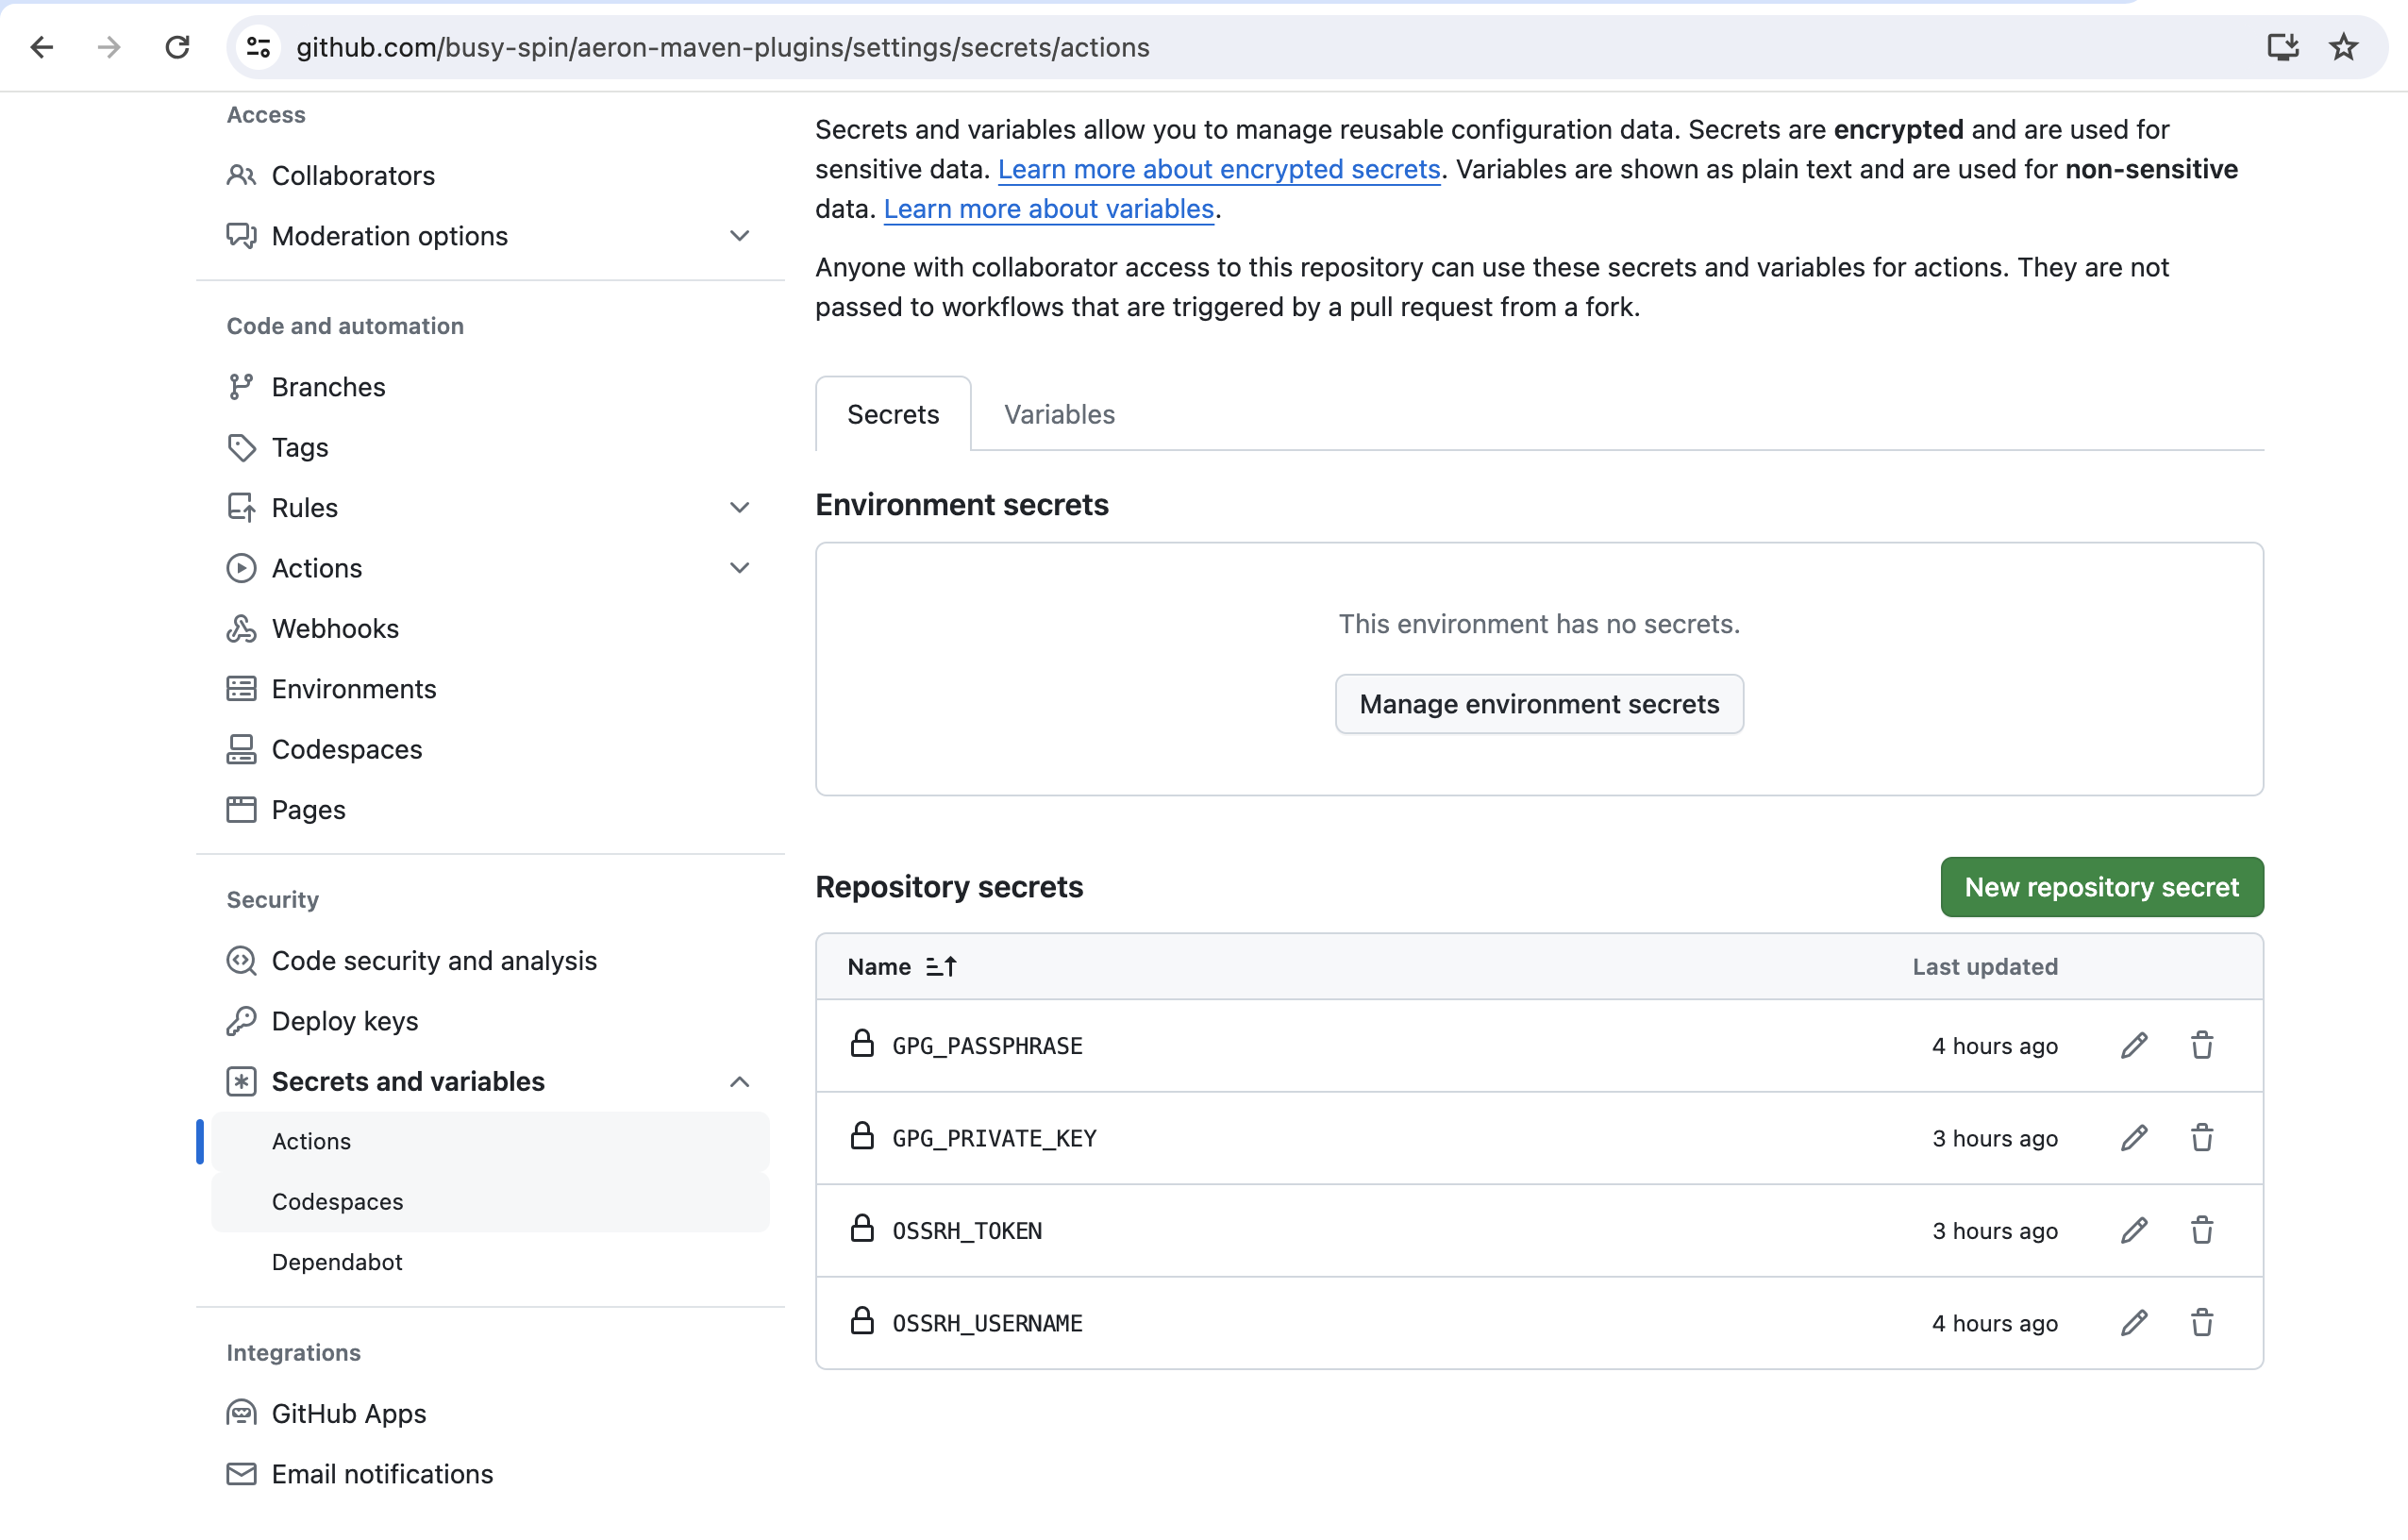Delete the GPG_PRIVATE_KEY secret trash icon

click(2202, 1138)
